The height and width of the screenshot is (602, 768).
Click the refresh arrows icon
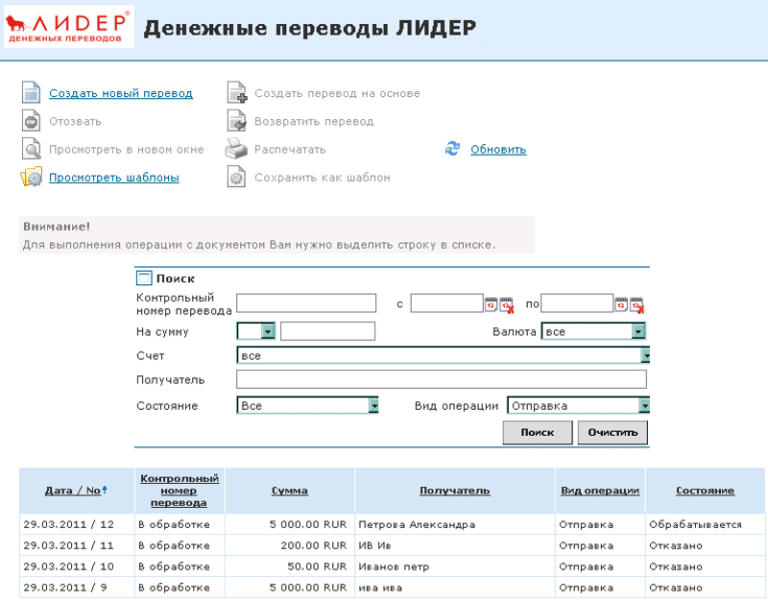click(x=453, y=148)
